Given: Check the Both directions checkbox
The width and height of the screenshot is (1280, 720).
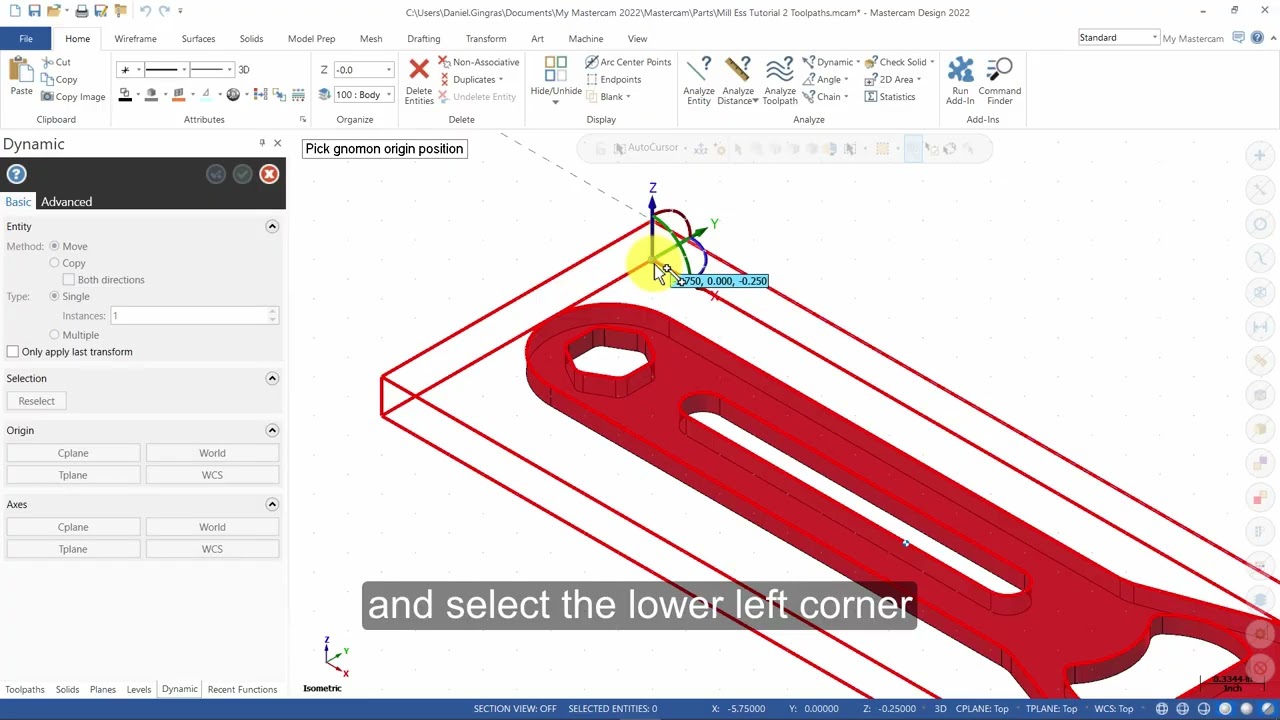Looking at the screenshot, I should 69,280.
